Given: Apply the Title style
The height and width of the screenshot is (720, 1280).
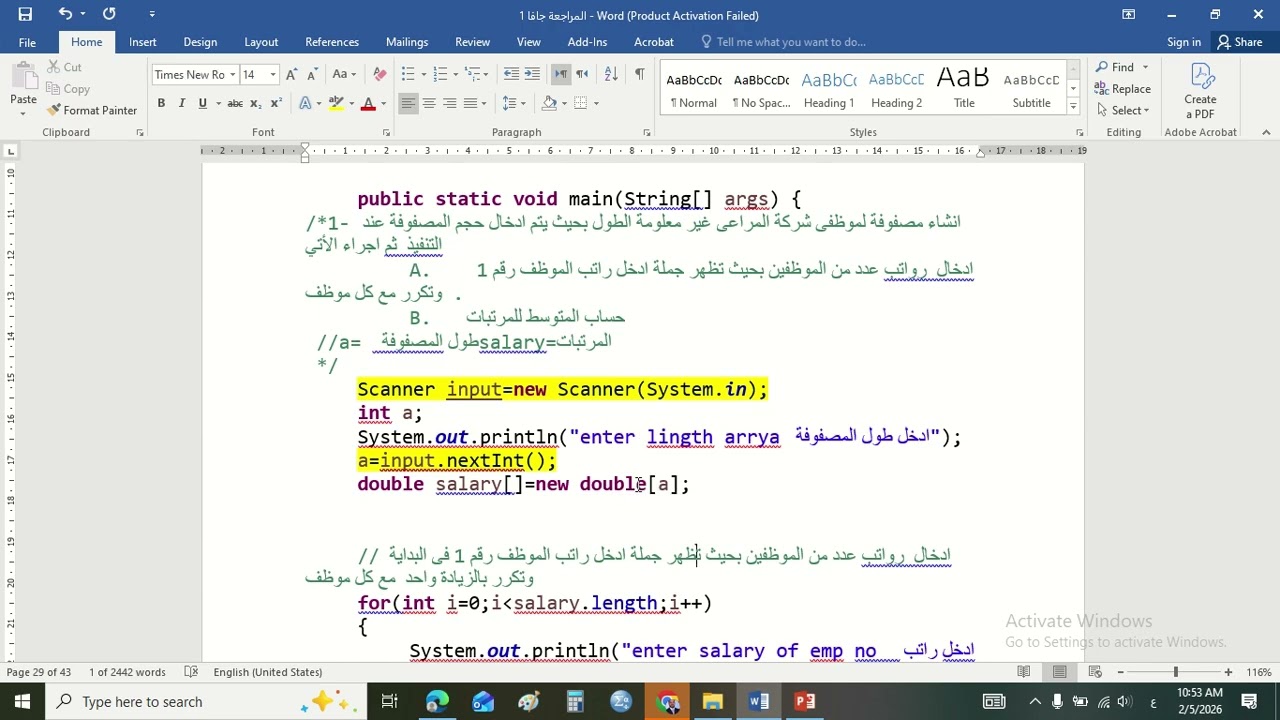Looking at the screenshot, I should [x=964, y=89].
